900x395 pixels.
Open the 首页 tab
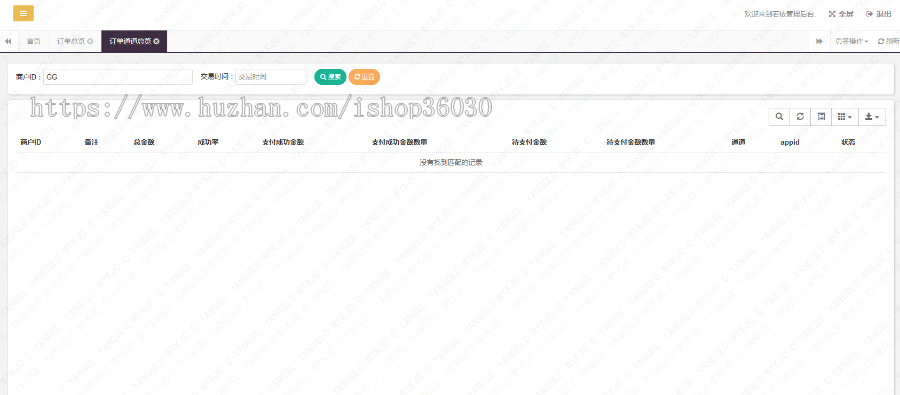33,41
